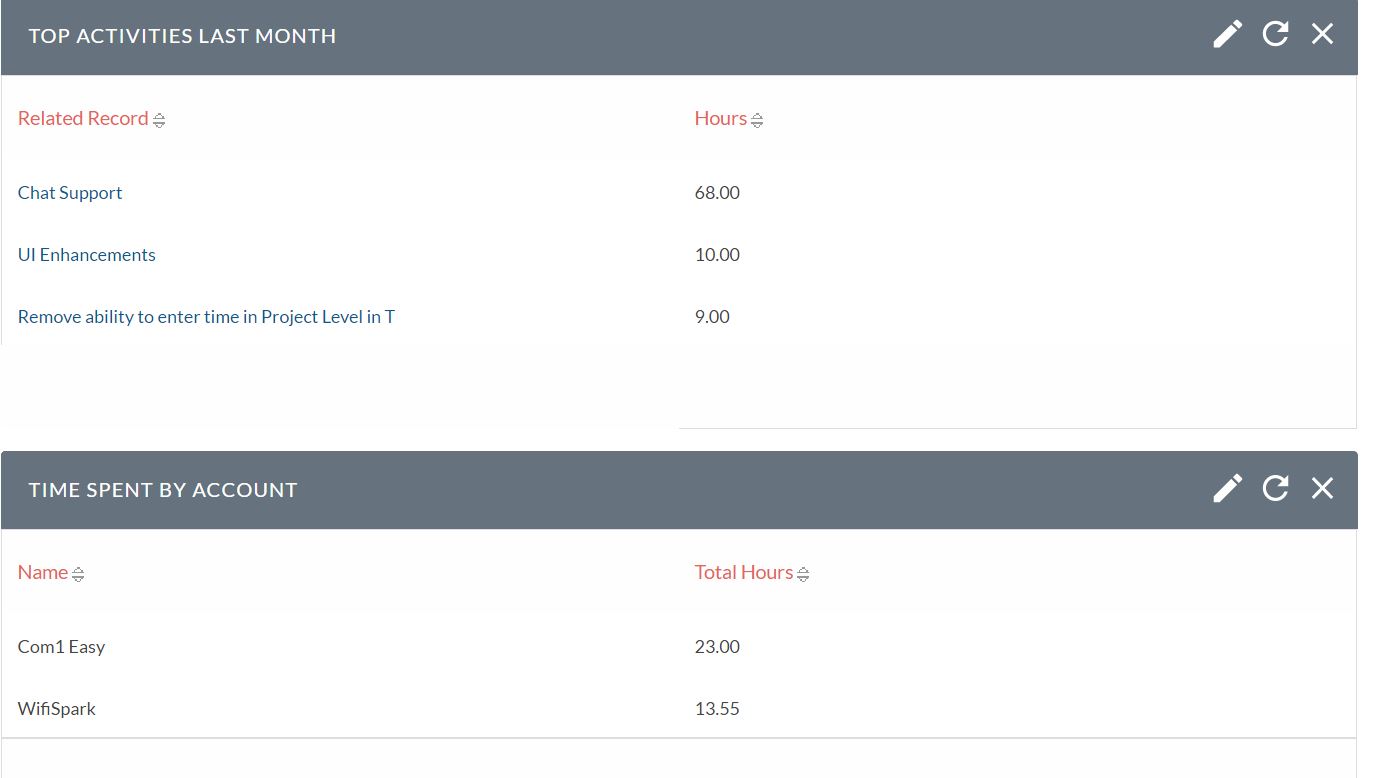
Task: Open the UI Enhancements activity record
Action: point(86,254)
